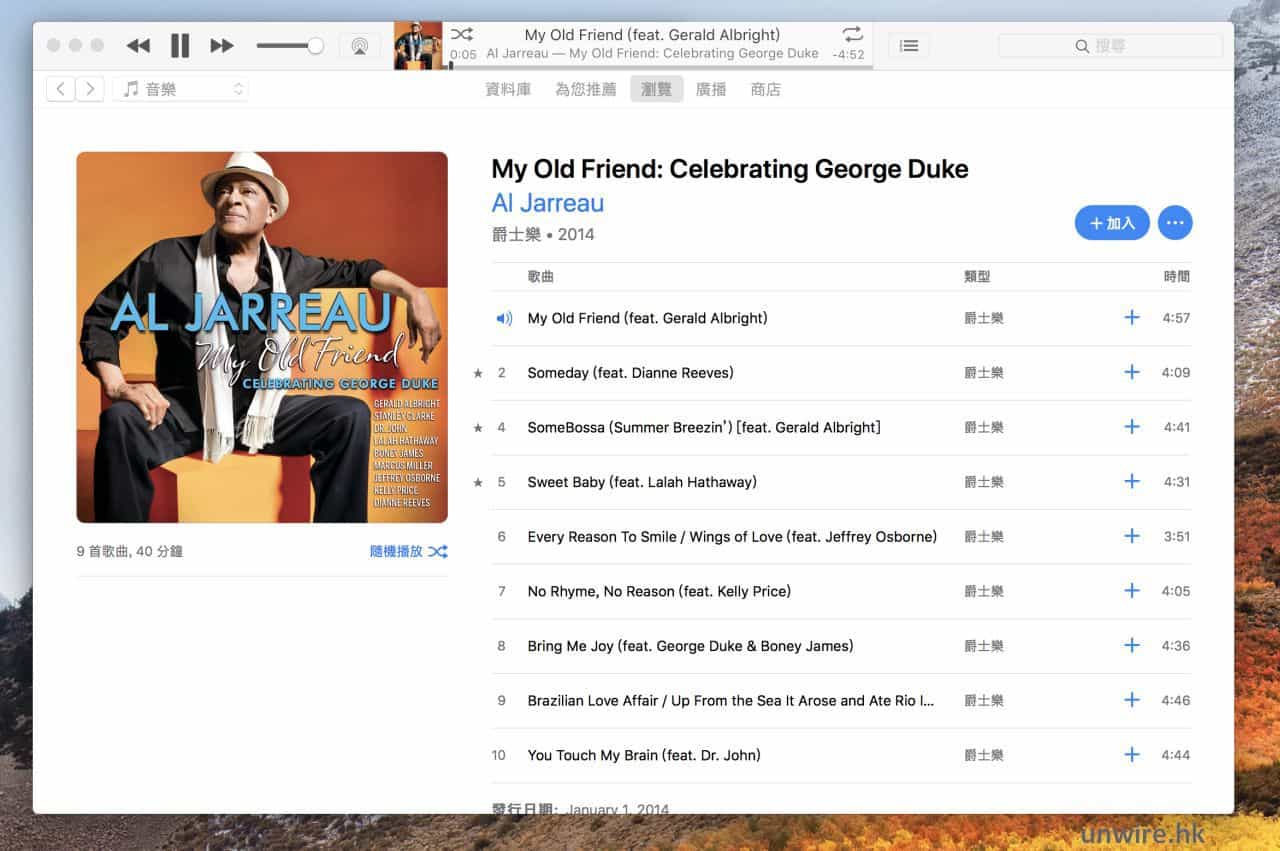Adjust the volume slider

(289, 46)
